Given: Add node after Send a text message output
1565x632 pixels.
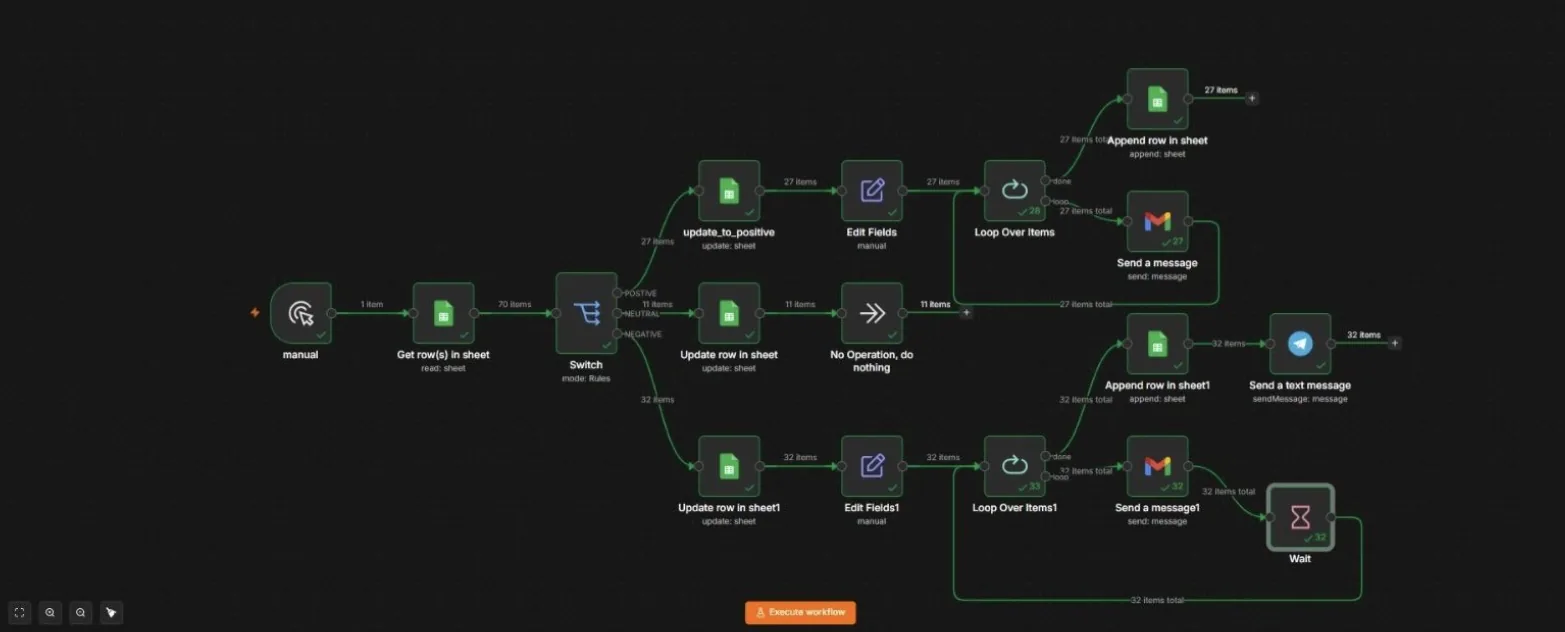Looking at the screenshot, I should tap(1395, 343).
